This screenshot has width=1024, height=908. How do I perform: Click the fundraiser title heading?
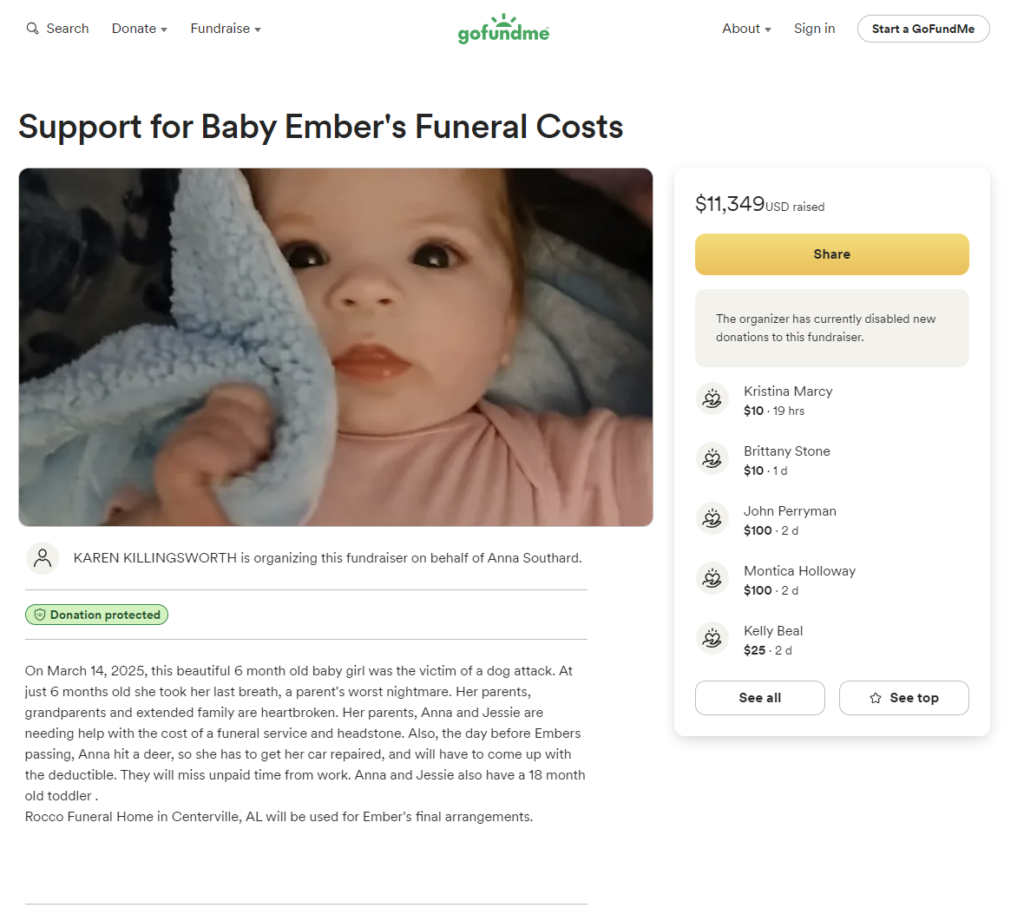click(320, 127)
